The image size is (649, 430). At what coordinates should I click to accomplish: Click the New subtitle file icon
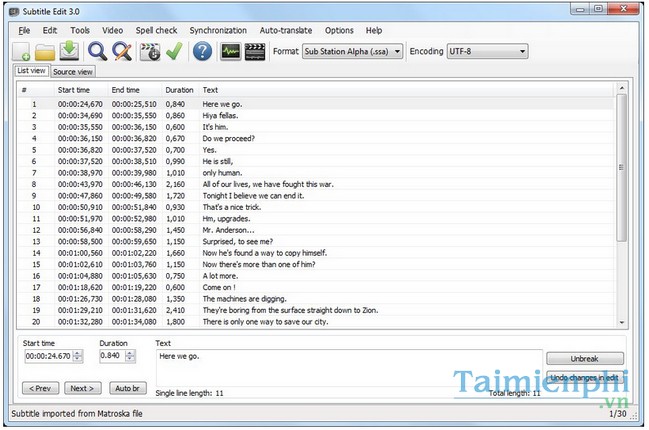tap(21, 51)
